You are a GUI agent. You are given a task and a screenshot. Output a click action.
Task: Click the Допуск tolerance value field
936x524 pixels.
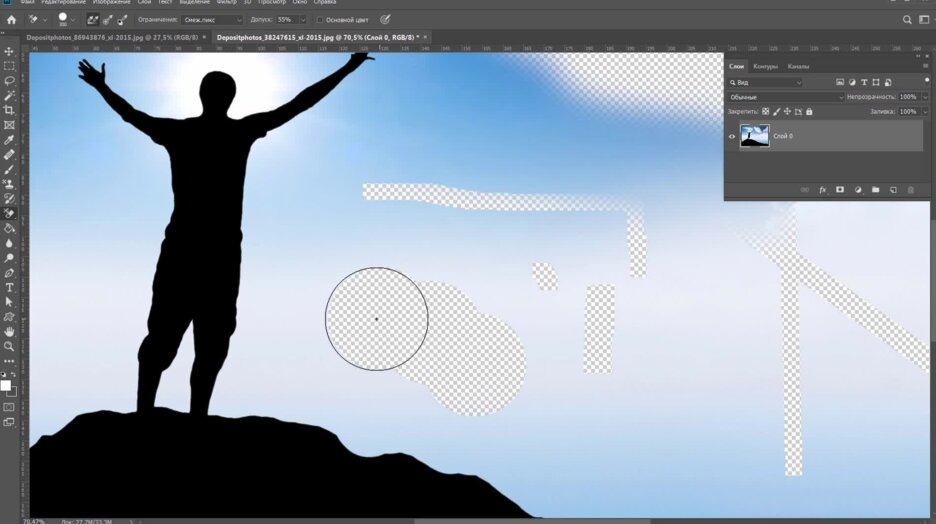(285, 19)
